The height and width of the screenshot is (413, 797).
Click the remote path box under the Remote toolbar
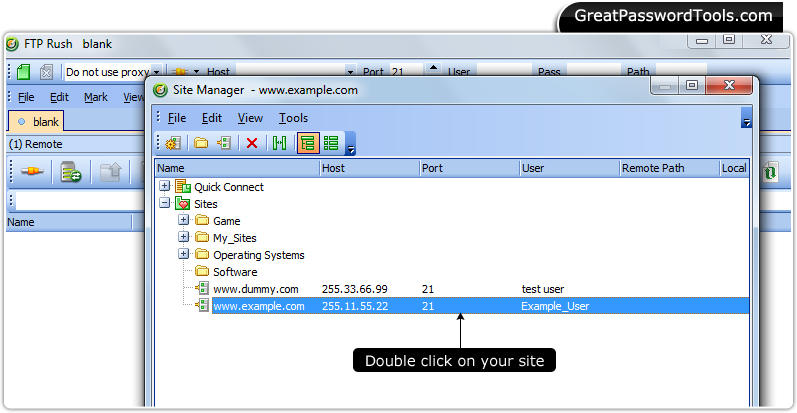(80, 201)
